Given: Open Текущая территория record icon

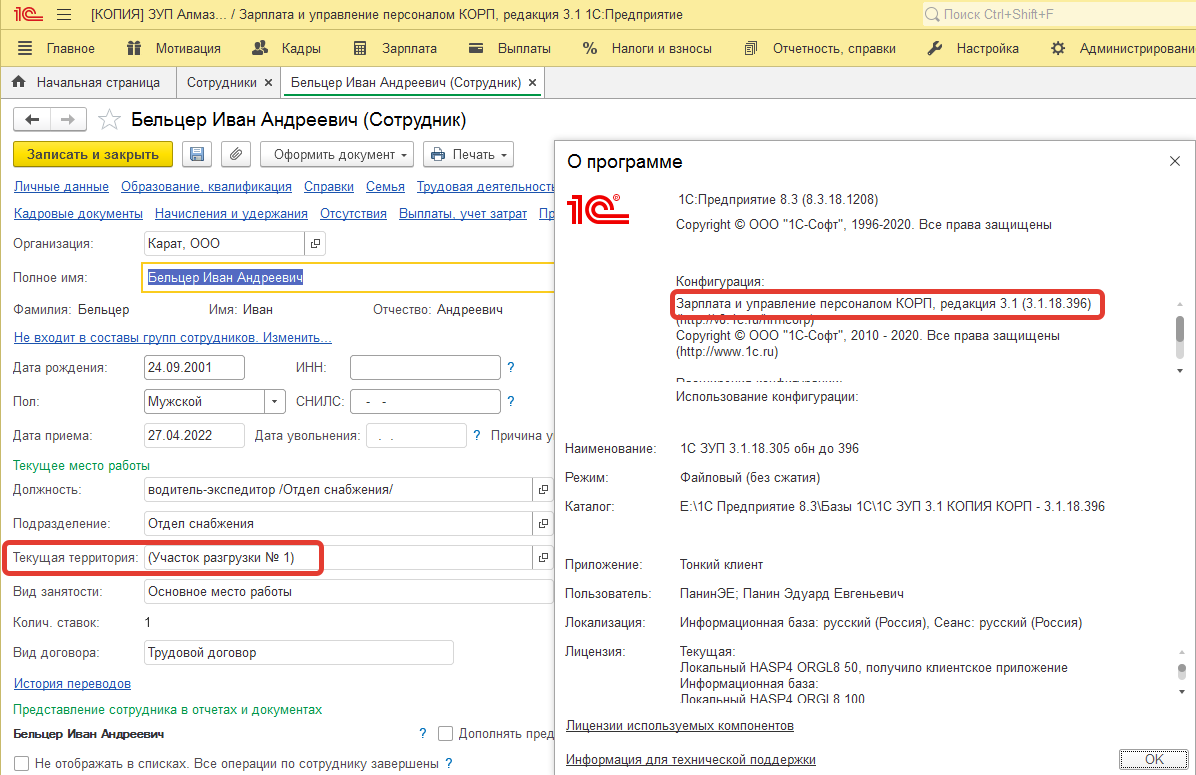Looking at the screenshot, I should (543, 558).
